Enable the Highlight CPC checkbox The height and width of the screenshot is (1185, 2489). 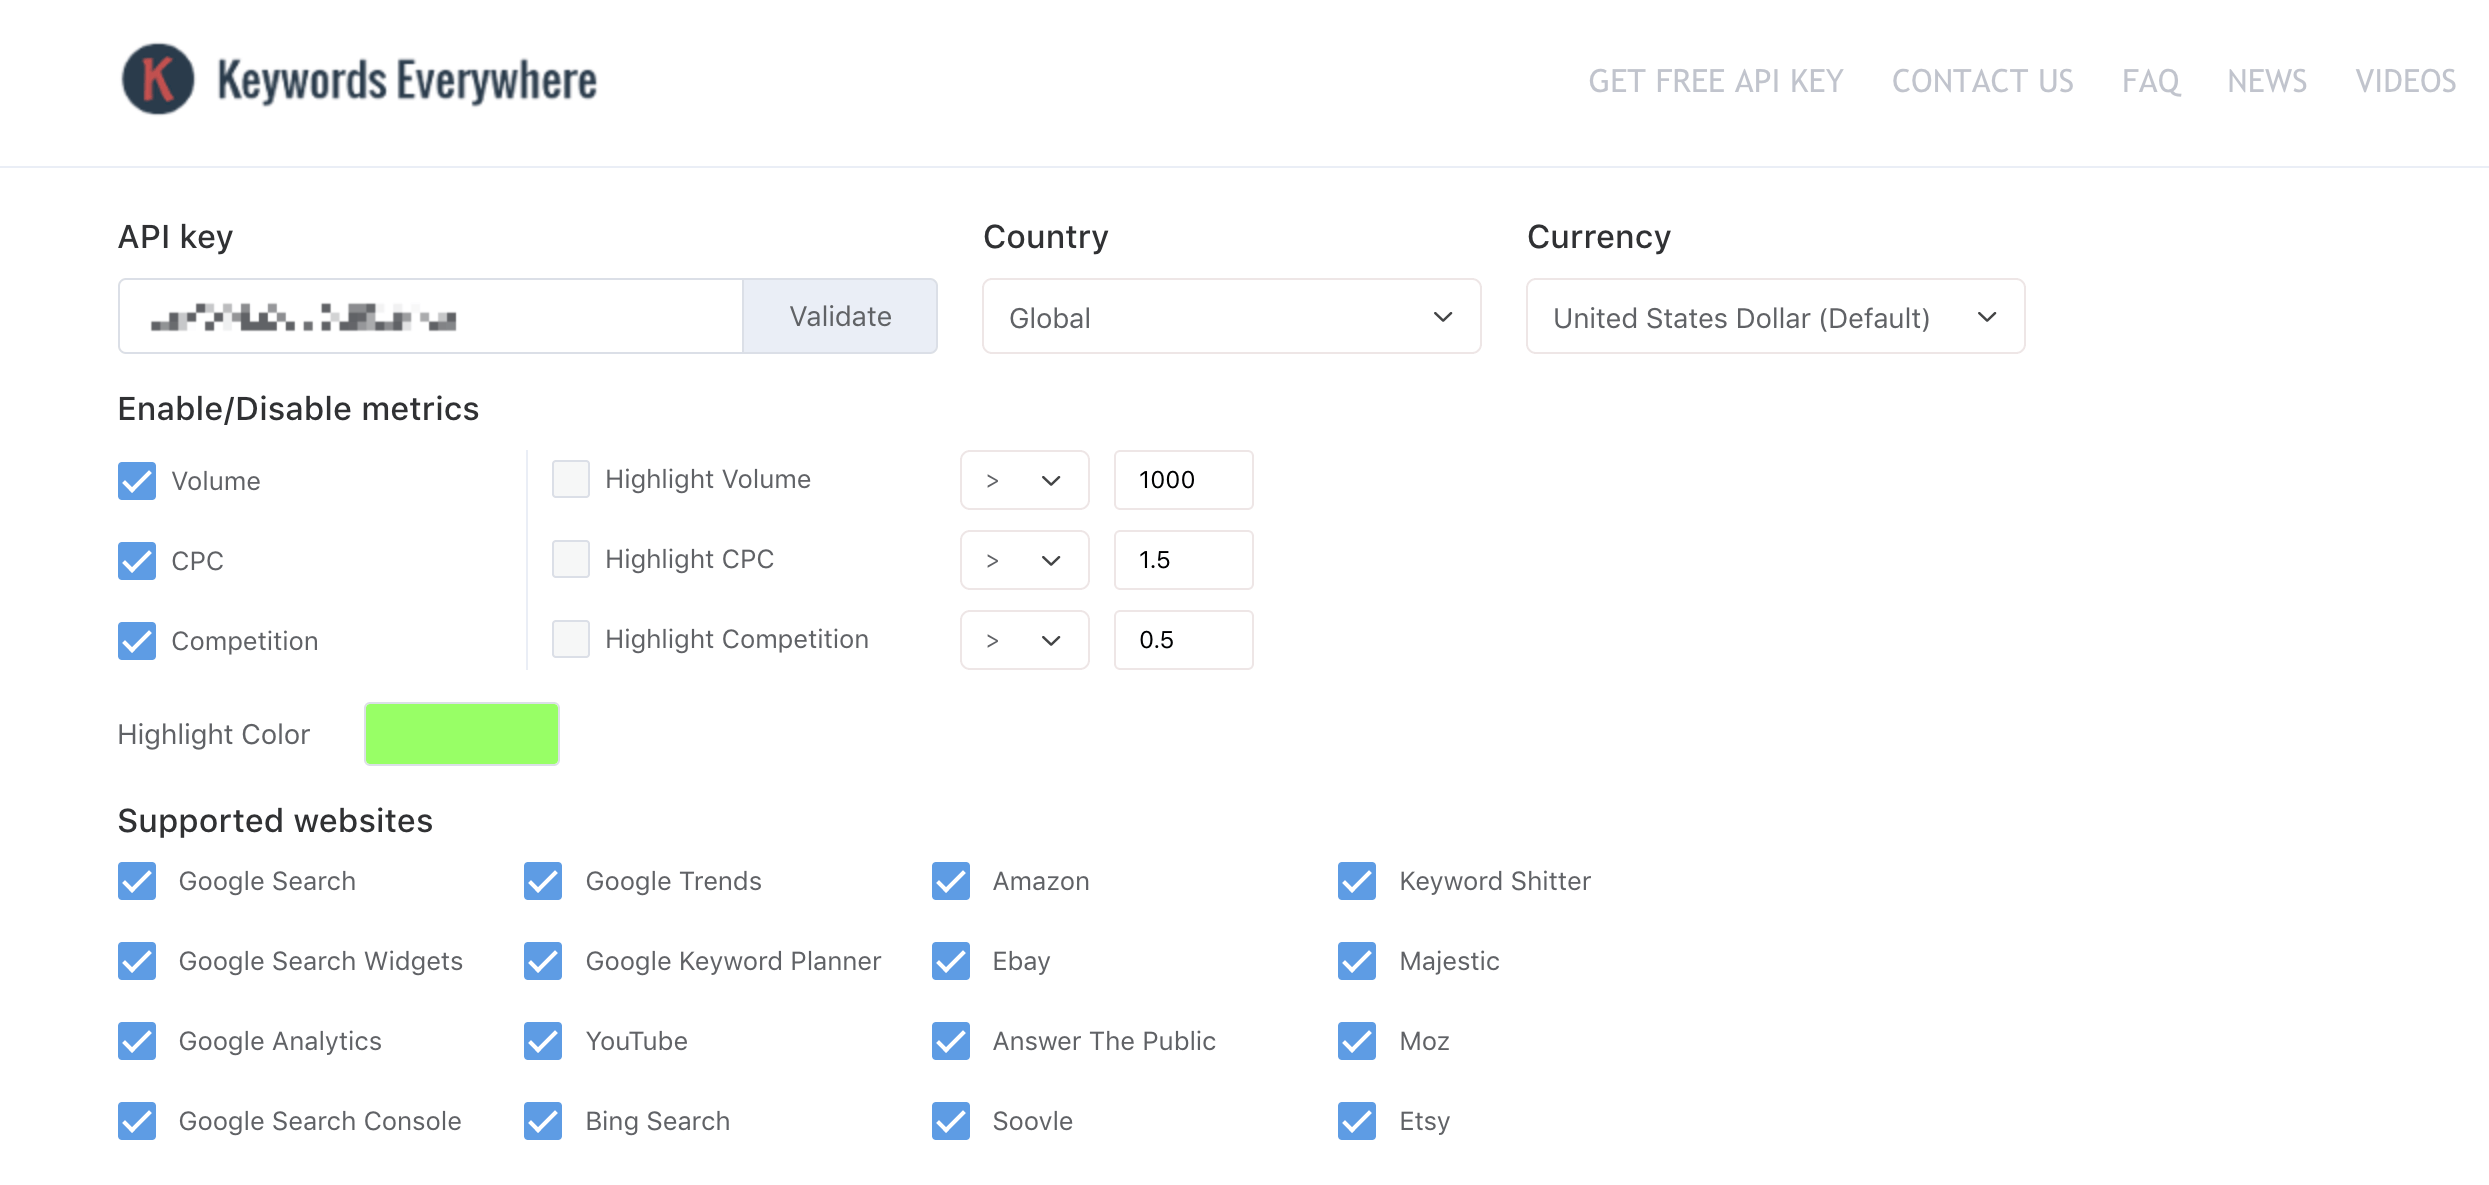(571, 559)
